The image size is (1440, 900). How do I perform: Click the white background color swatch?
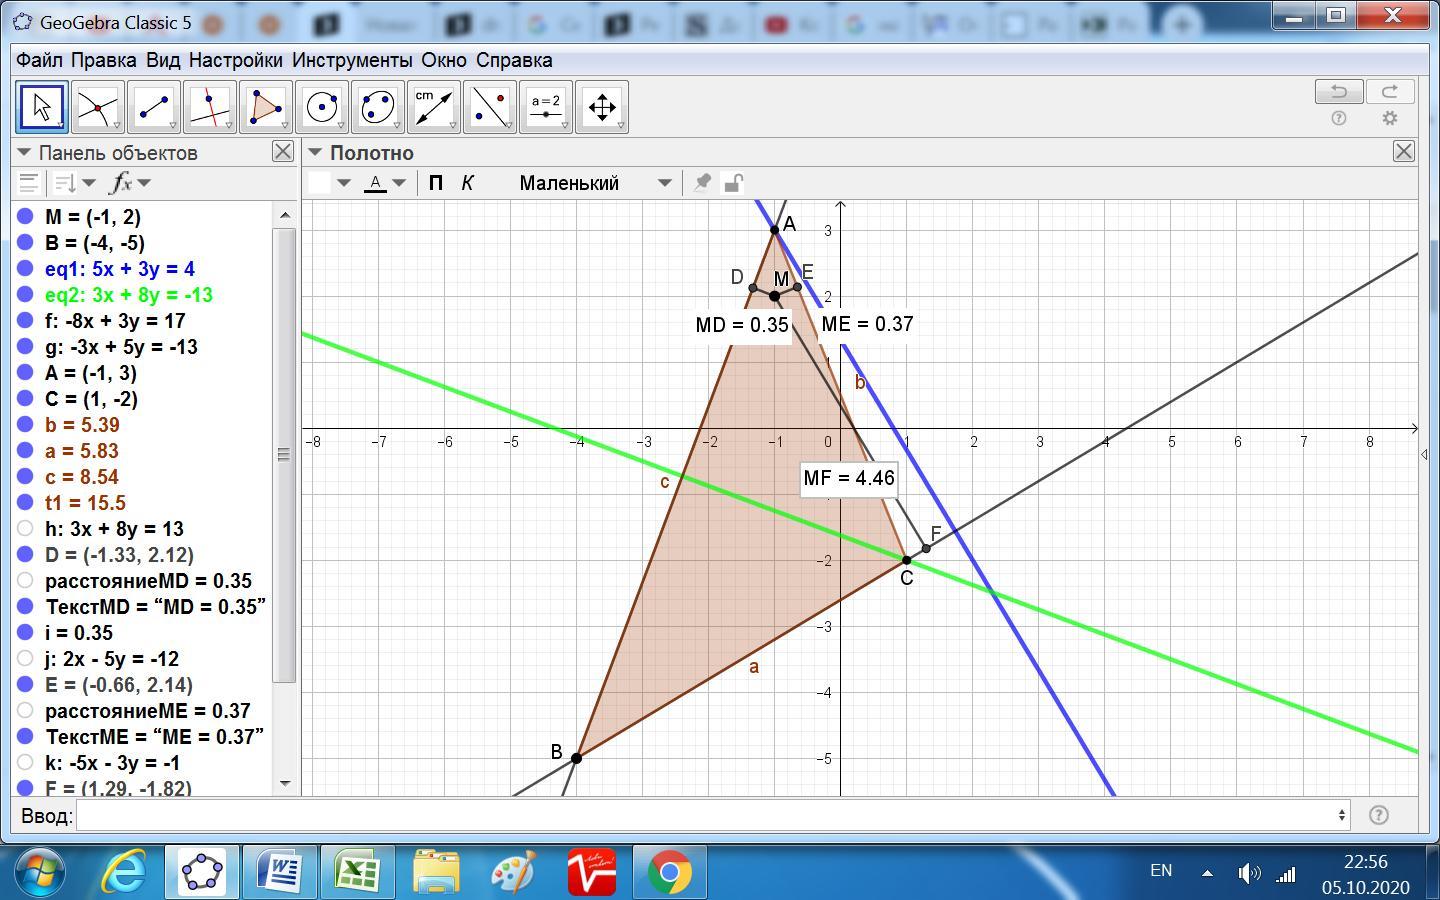[x=320, y=183]
